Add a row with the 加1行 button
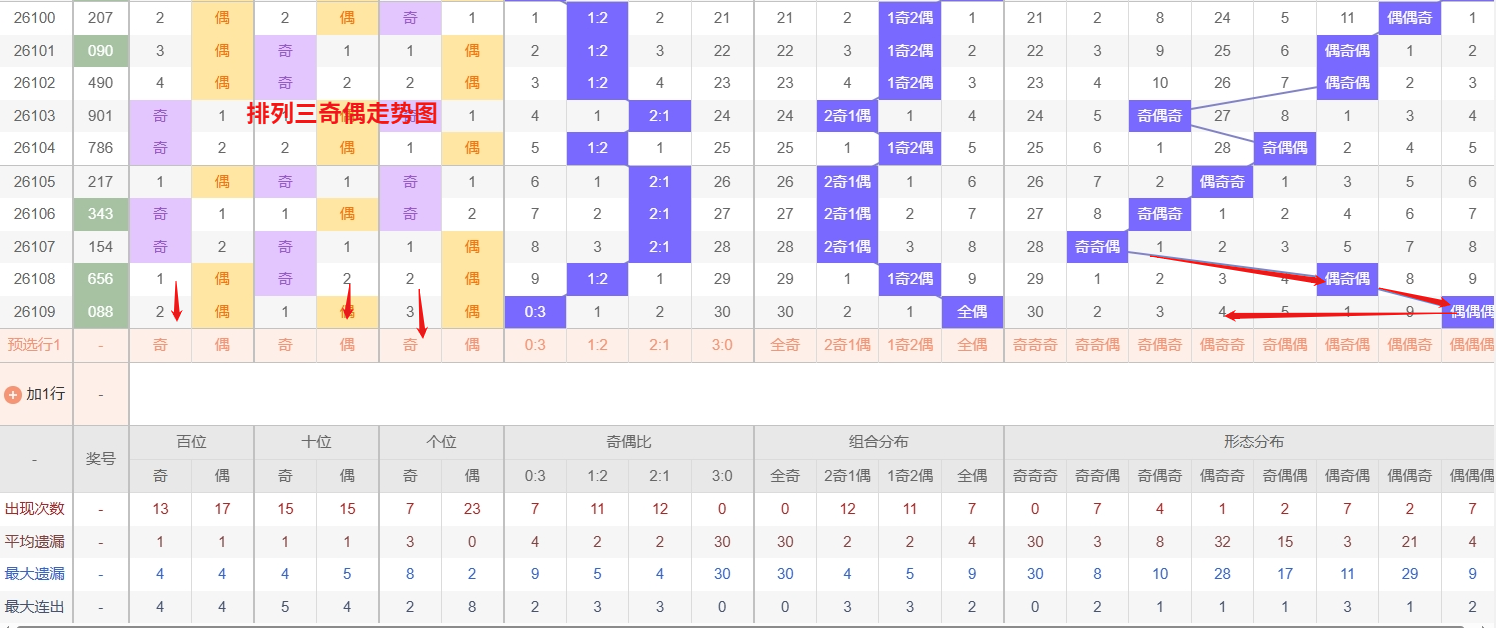 (x=45, y=394)
